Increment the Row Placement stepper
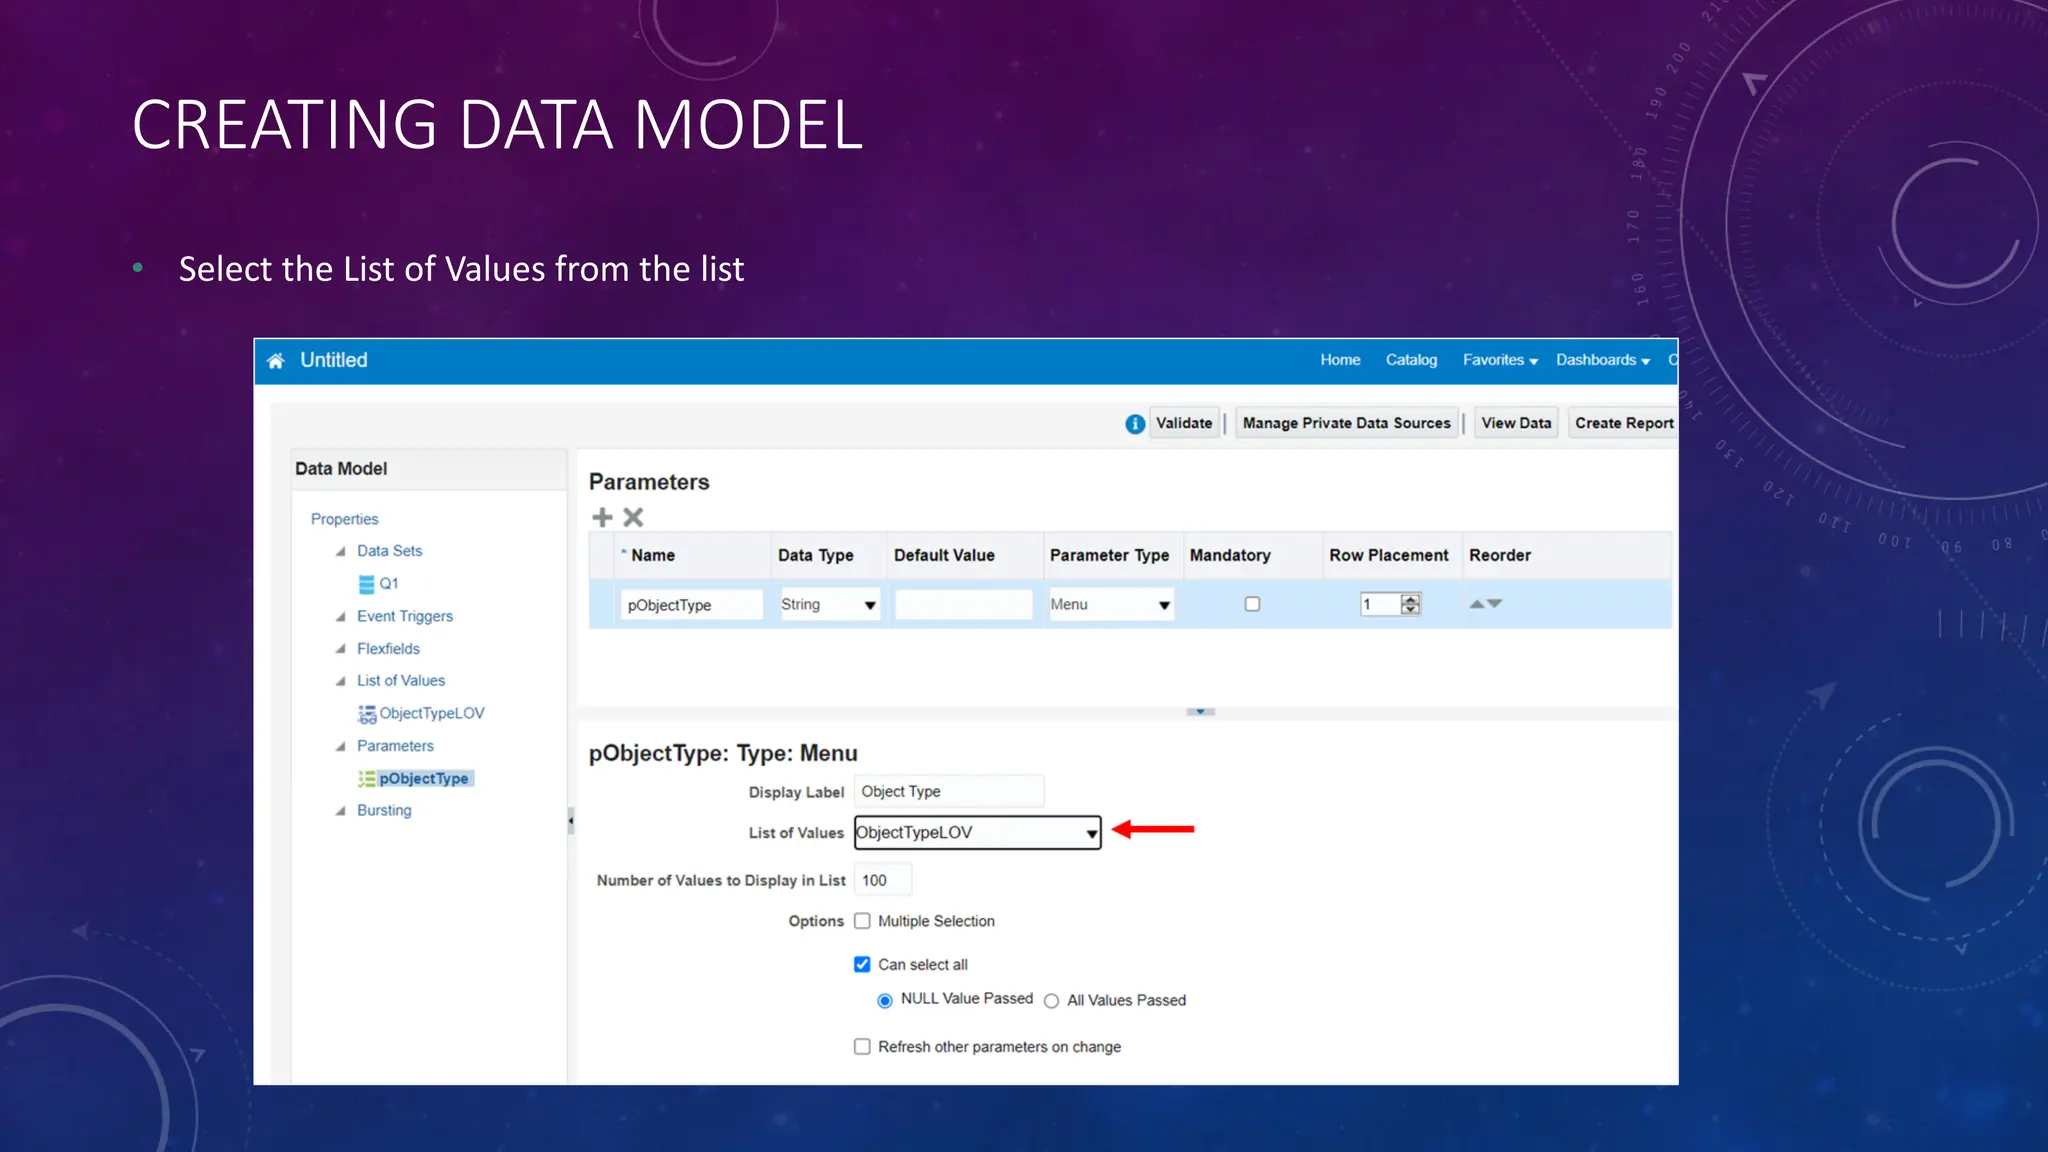The image size is (2048, 1152). point(1410,599)
